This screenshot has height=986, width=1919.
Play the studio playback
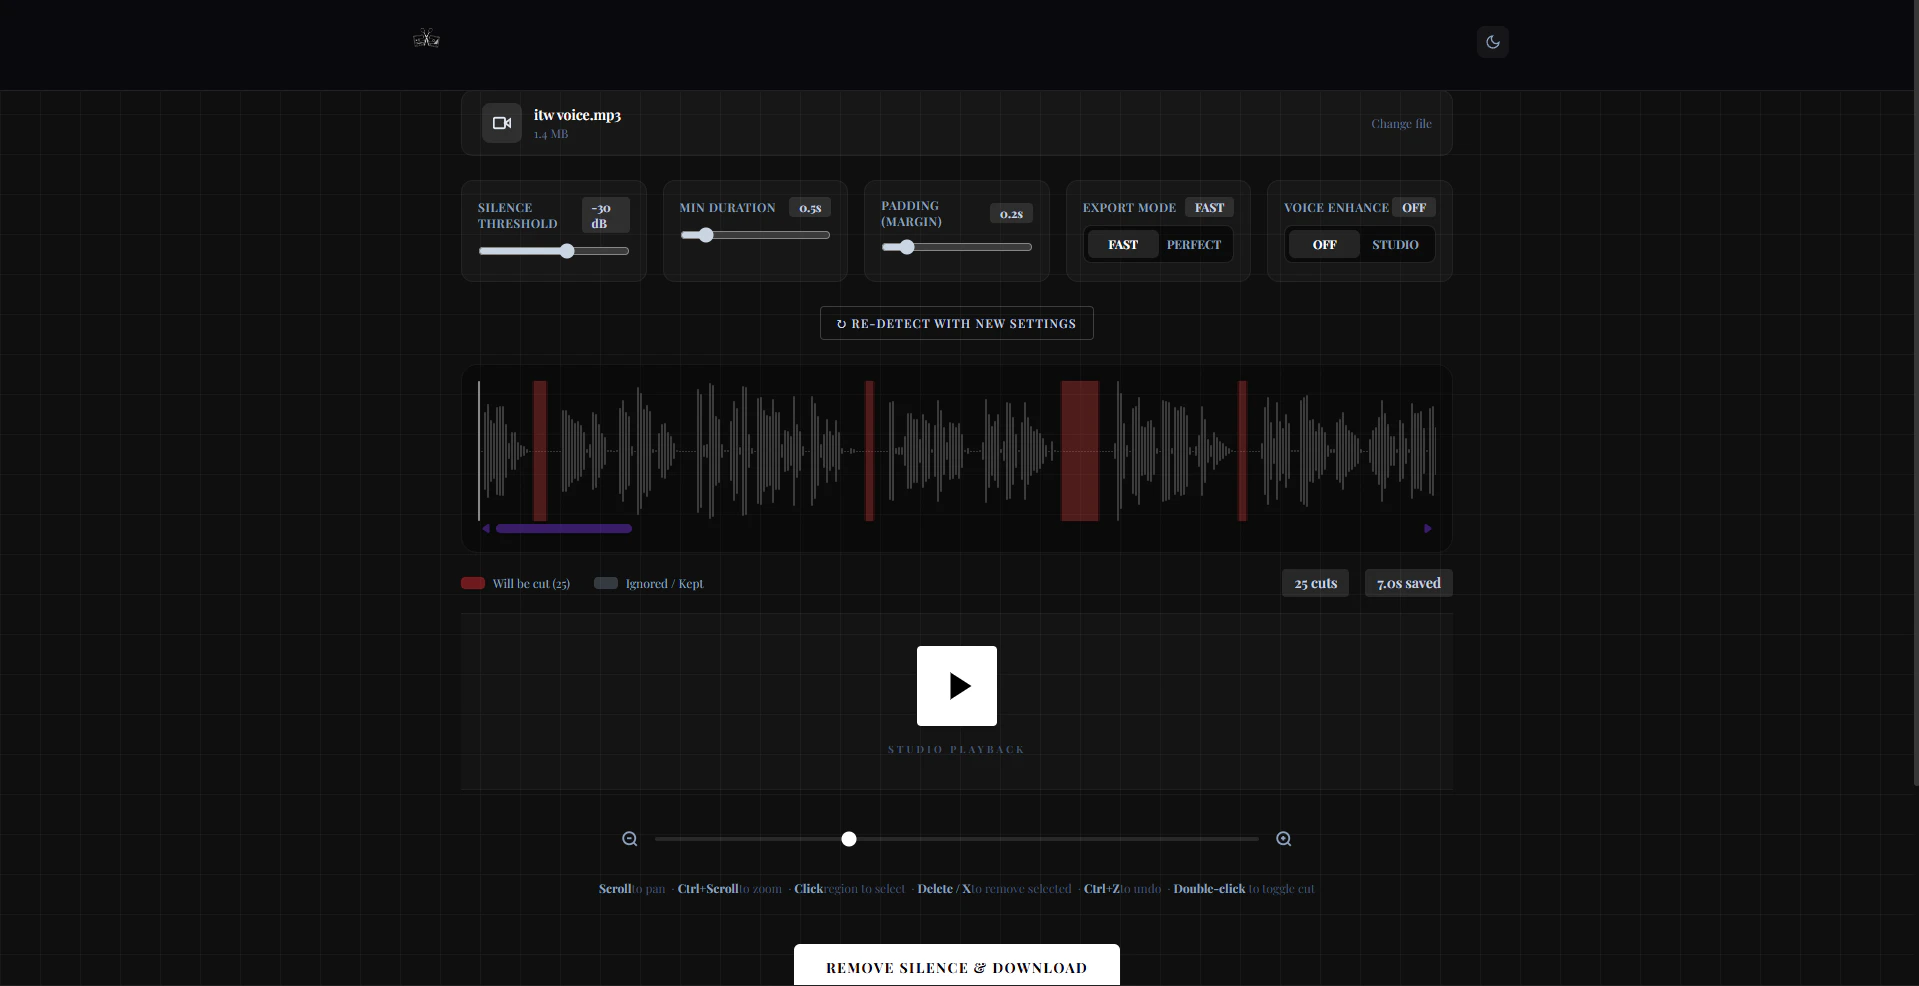tap(957, 686)
